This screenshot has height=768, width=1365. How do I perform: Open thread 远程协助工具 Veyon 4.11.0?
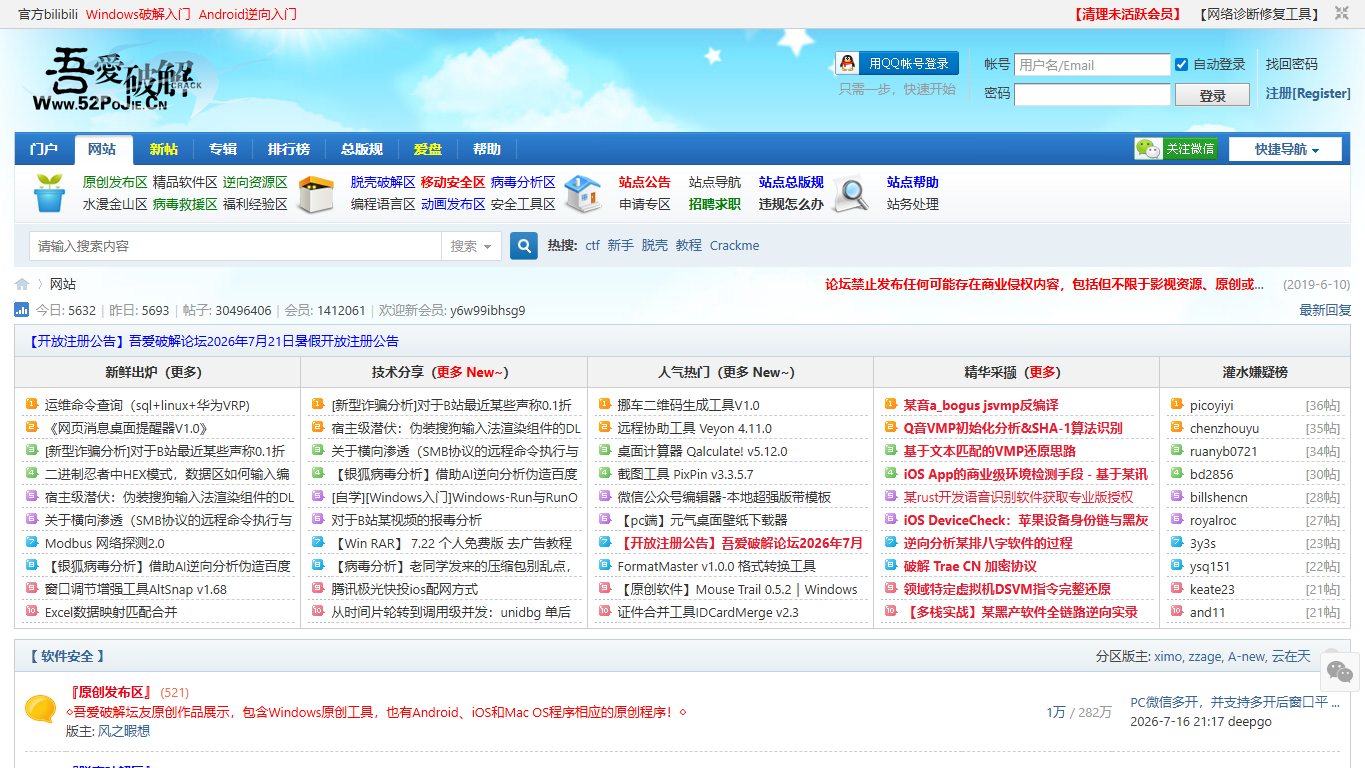695,428
